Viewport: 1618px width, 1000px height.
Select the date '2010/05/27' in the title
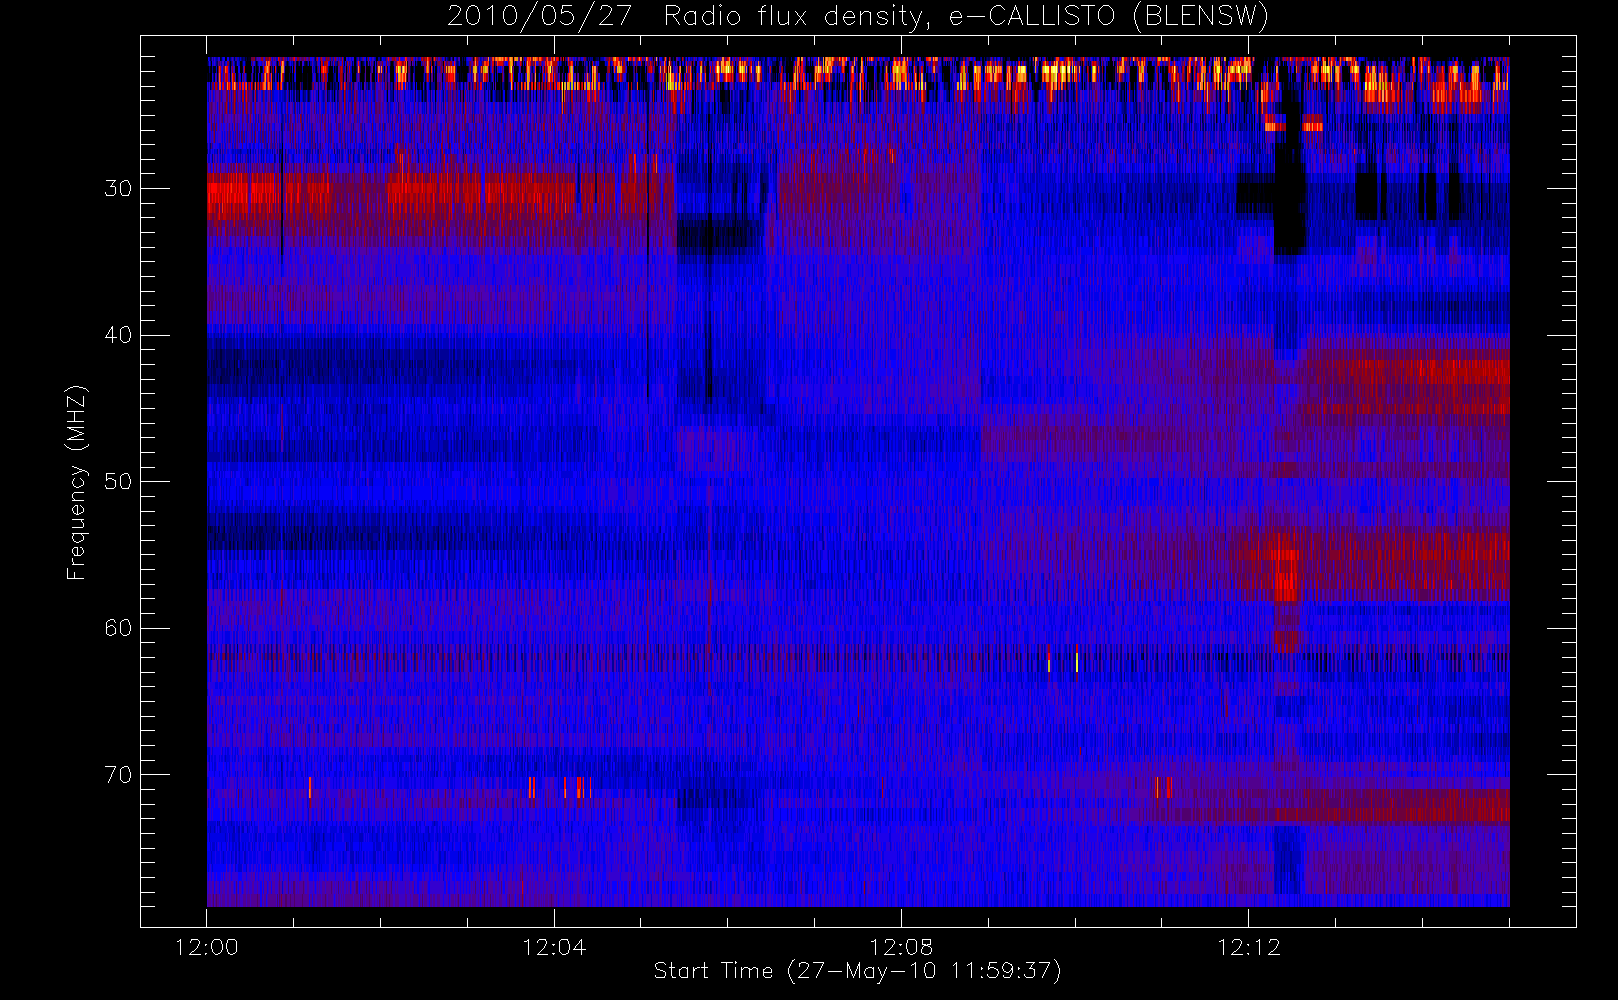point(539,17)
